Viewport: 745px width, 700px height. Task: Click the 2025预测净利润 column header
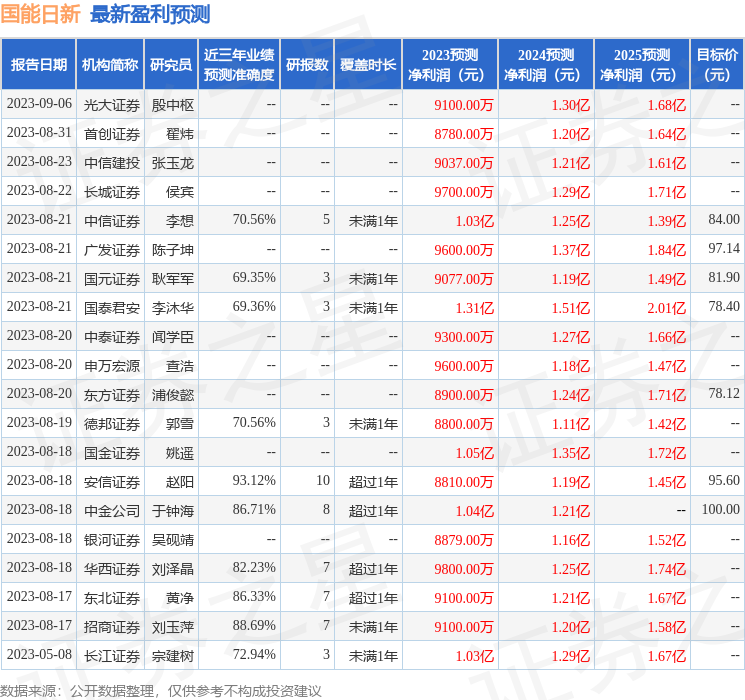tap(642, 65)
